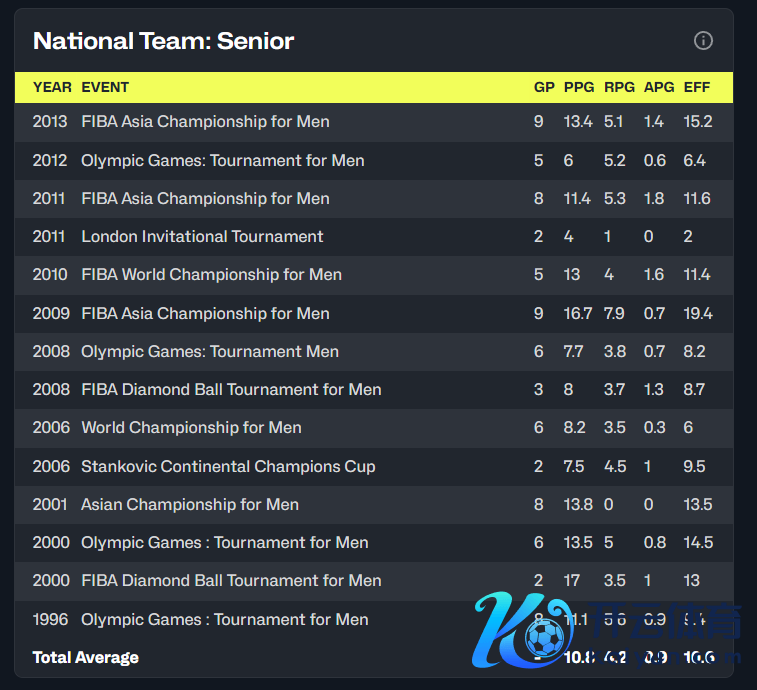This screenshot has height=690, width=757.
Task: Click Stankovic Continental Champions Cup event
Action: pyautogui.click(x=228, y=467)
